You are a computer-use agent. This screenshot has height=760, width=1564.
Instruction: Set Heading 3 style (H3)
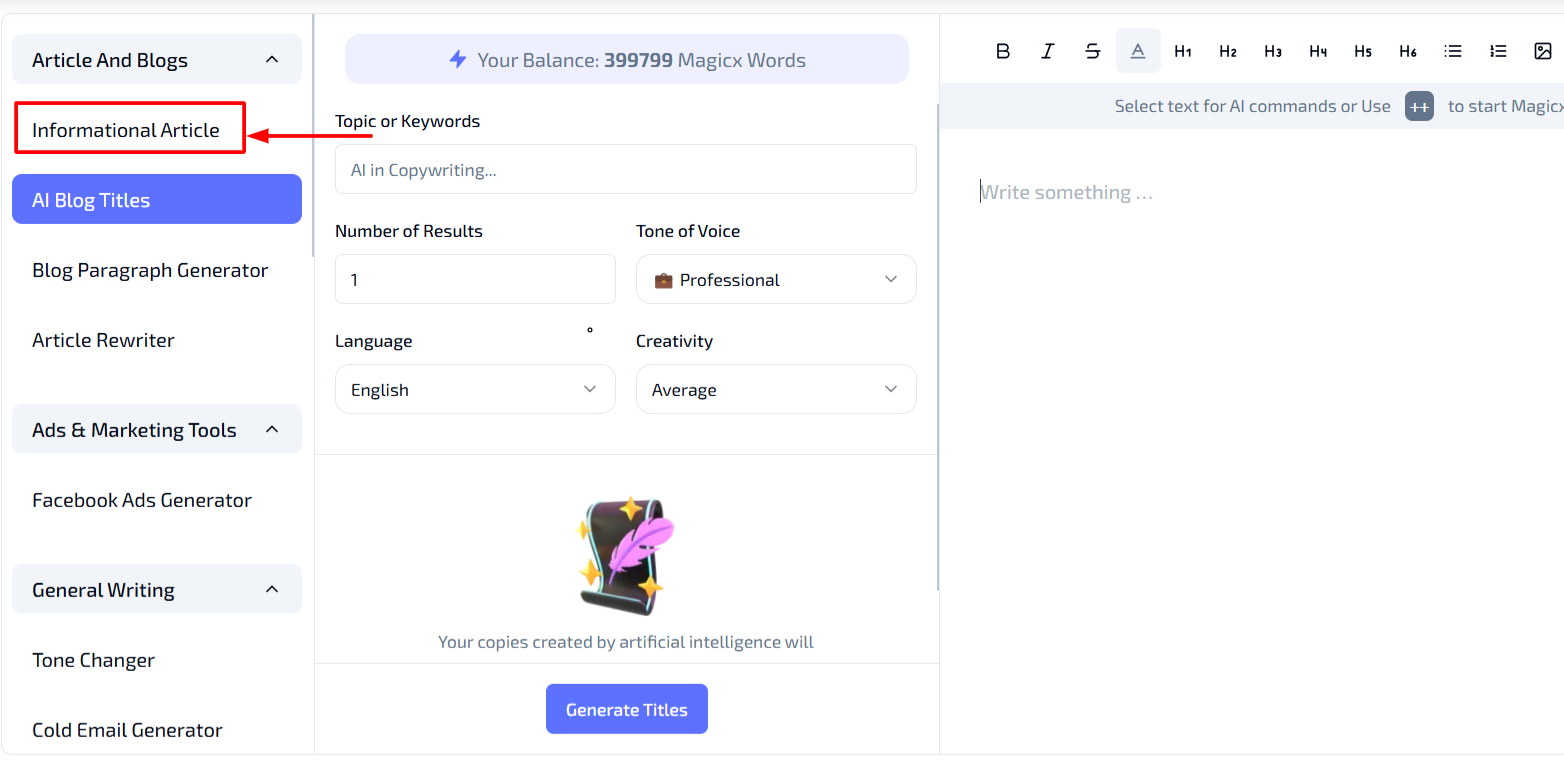pos(1273,51)
